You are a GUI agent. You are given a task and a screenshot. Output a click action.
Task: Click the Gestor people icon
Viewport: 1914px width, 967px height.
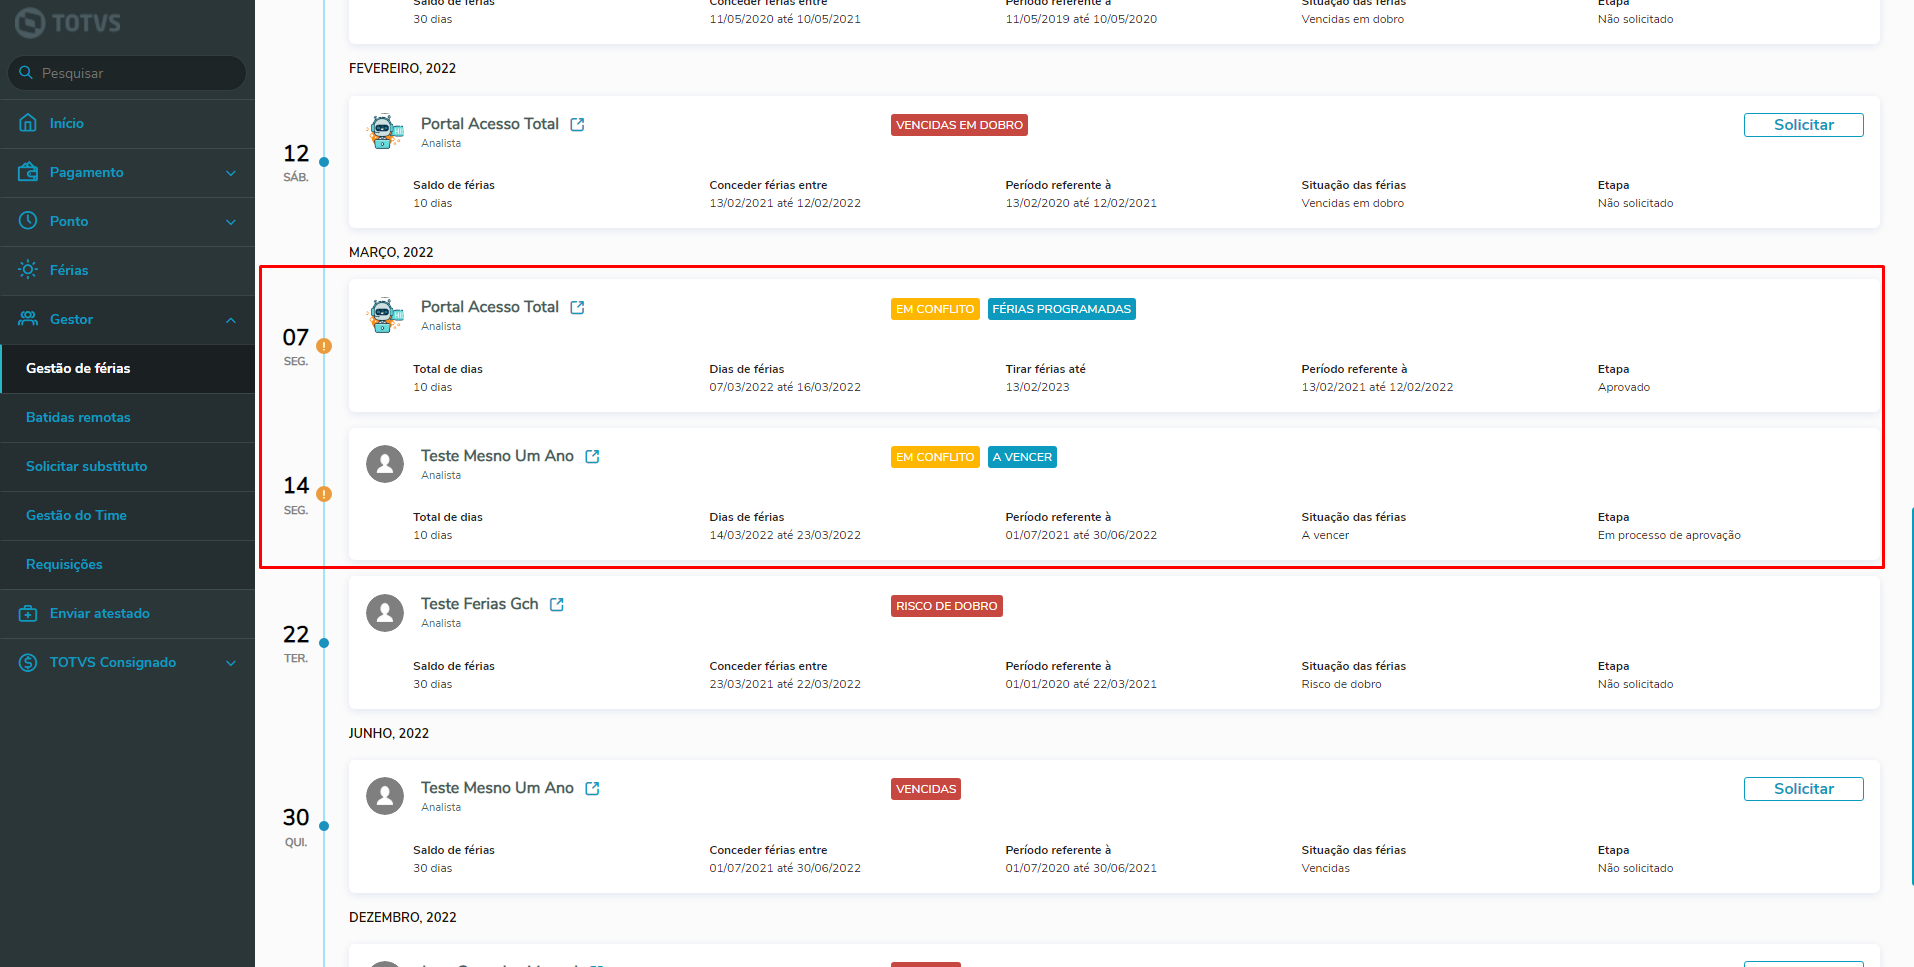[28, 319]
